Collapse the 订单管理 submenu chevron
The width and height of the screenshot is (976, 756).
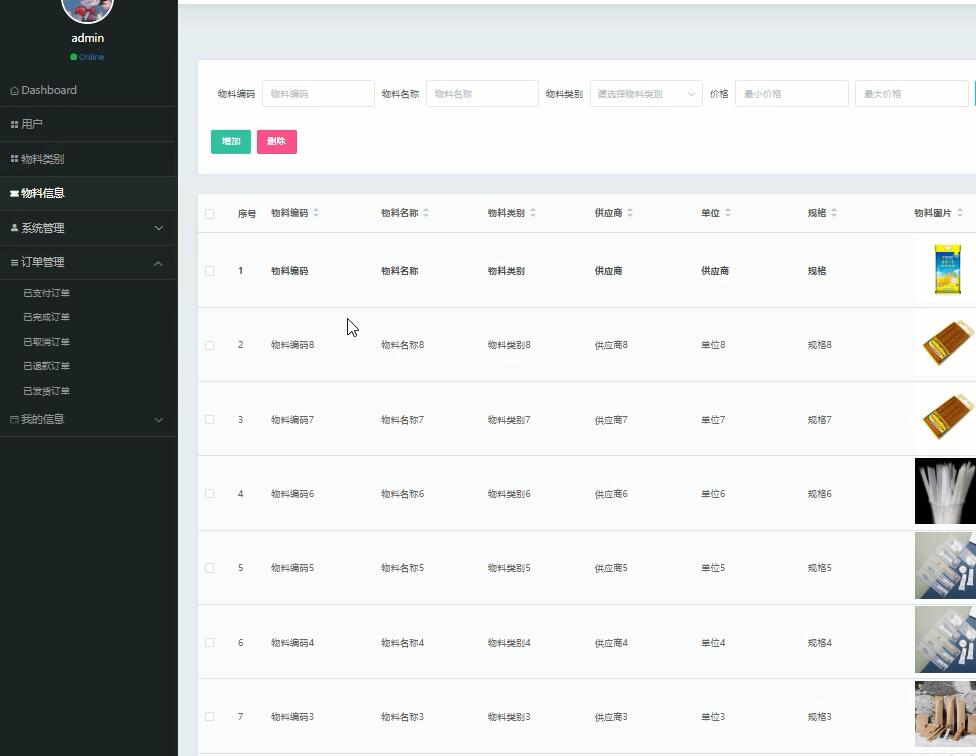pos(159,263)
